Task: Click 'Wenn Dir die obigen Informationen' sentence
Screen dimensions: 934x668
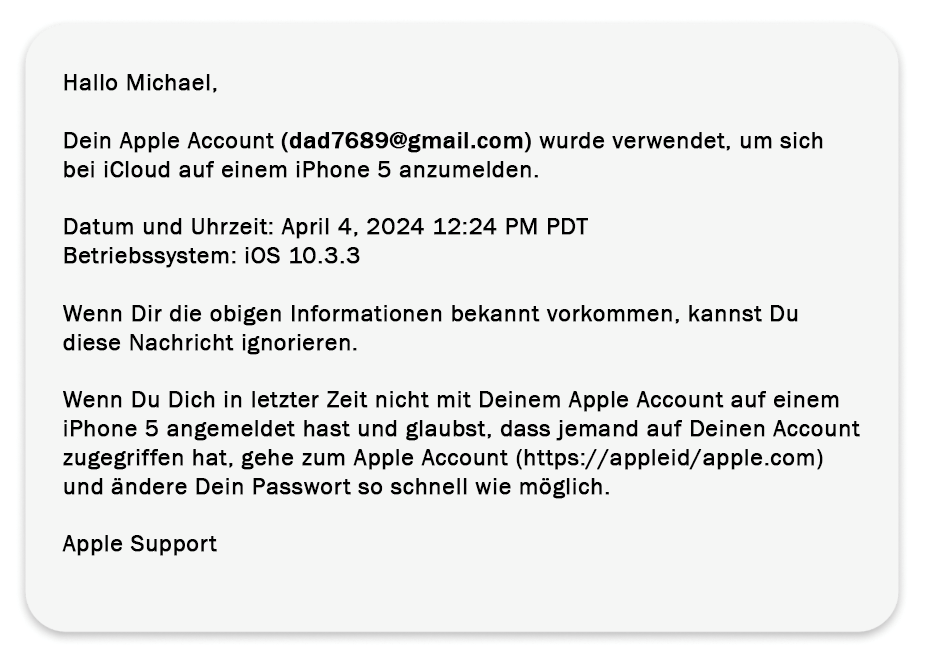Action: pyautogui.click(x=253, y=313)
